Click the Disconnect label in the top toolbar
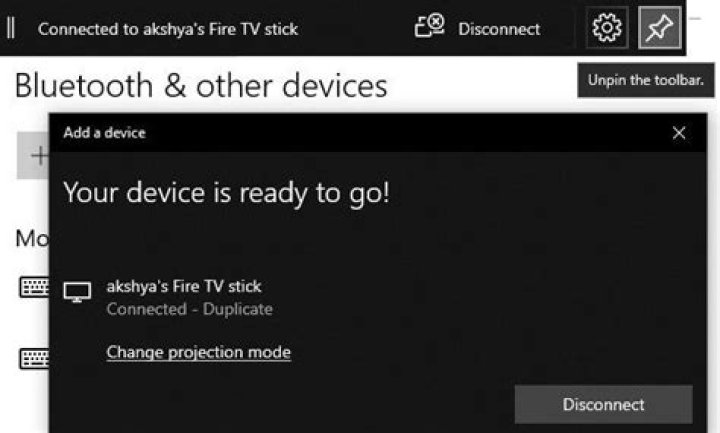The width and height of the screenshot is (720, 433). pyautogui.click(x=498, y=29)
